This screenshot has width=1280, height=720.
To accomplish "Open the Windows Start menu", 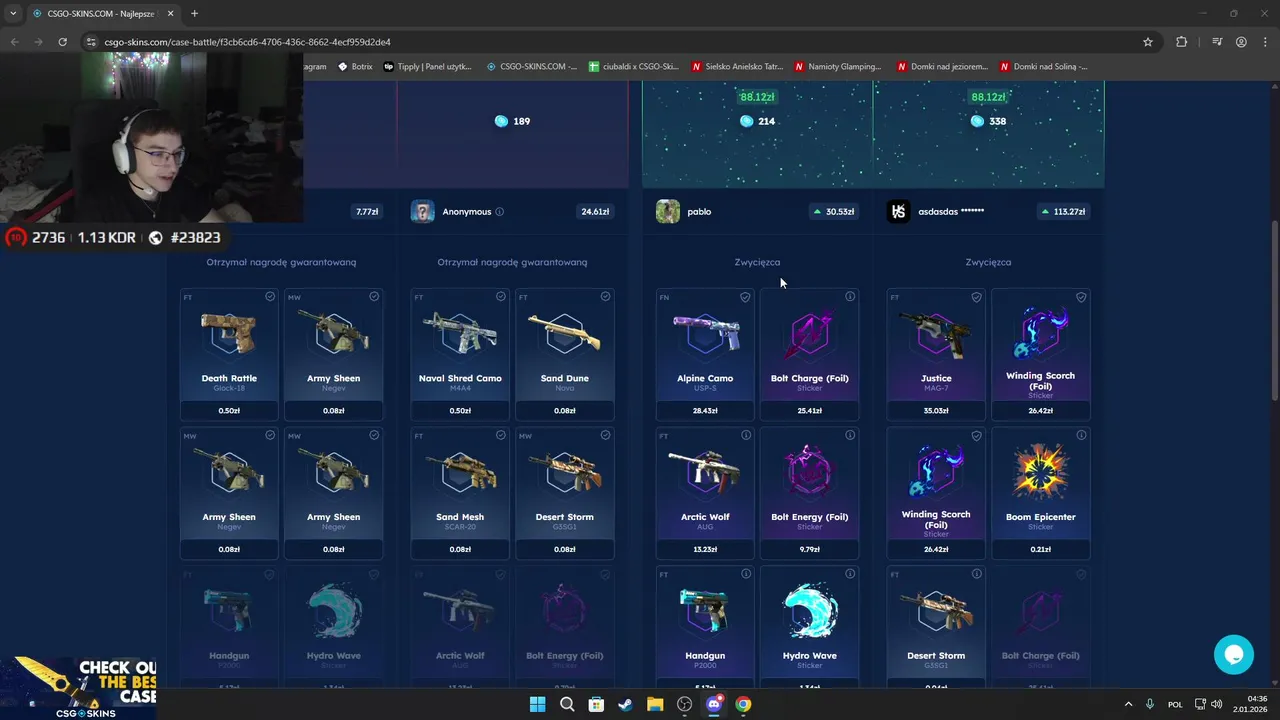I will (x=537, y=704).
